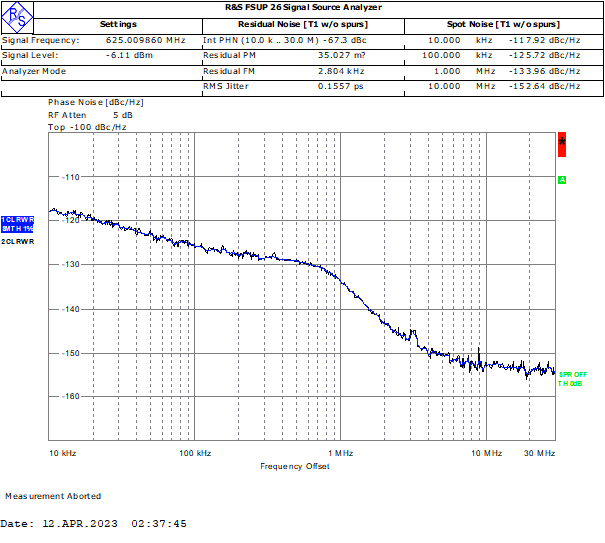
Task: Click the -117.92 dBc/Hz spot noise value
Action: click(x=544, y=40)
